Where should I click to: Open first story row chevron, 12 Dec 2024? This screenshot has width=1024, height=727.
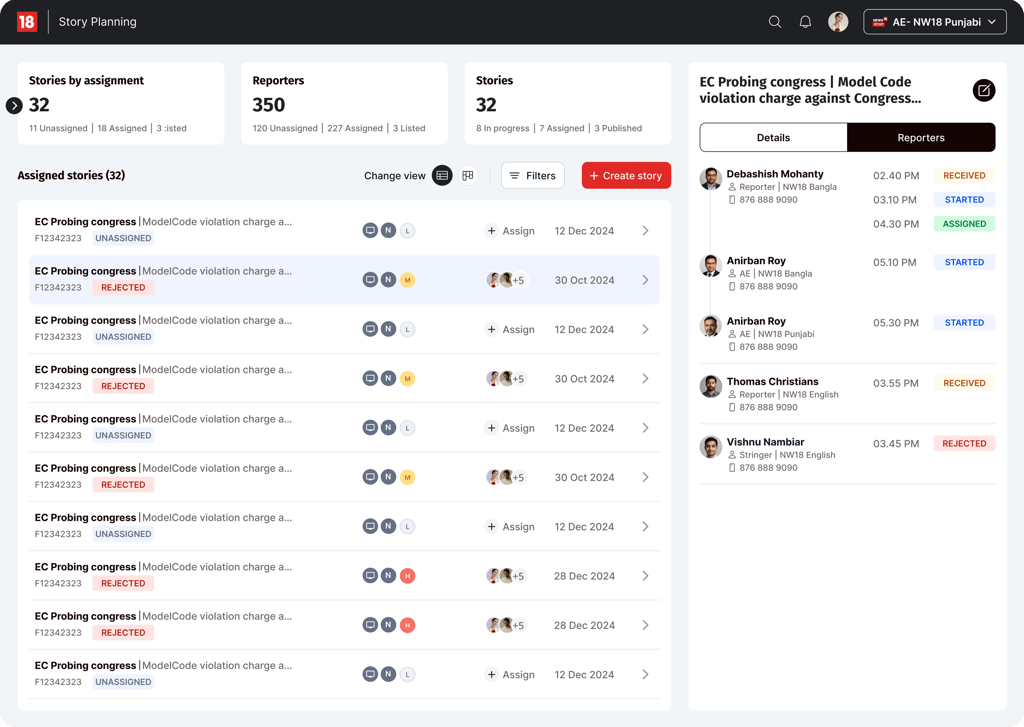(645, 231)
